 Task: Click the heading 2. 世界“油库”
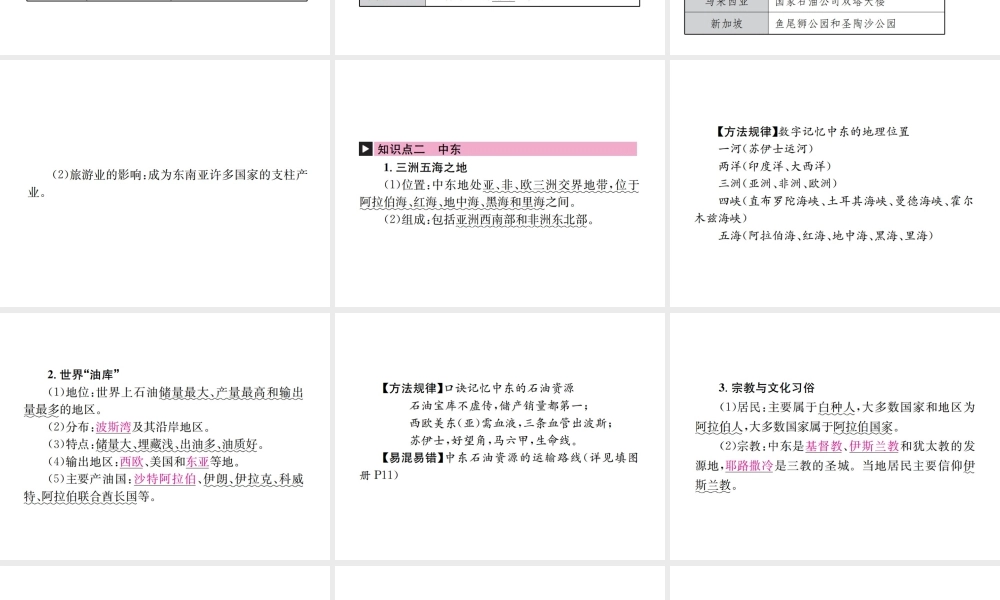pyautogui.click(x=84, y=375)
